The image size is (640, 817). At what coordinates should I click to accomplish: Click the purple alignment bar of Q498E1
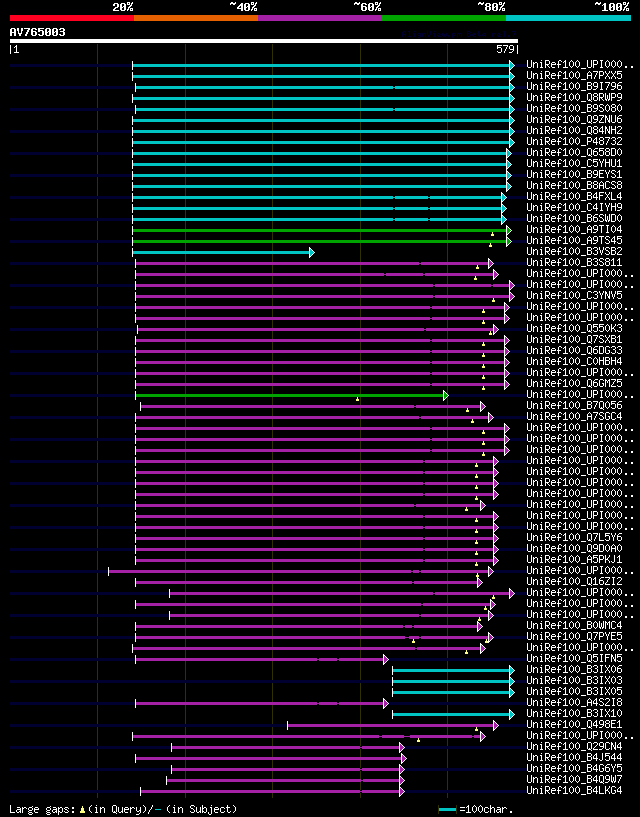(x=392, y=725)
